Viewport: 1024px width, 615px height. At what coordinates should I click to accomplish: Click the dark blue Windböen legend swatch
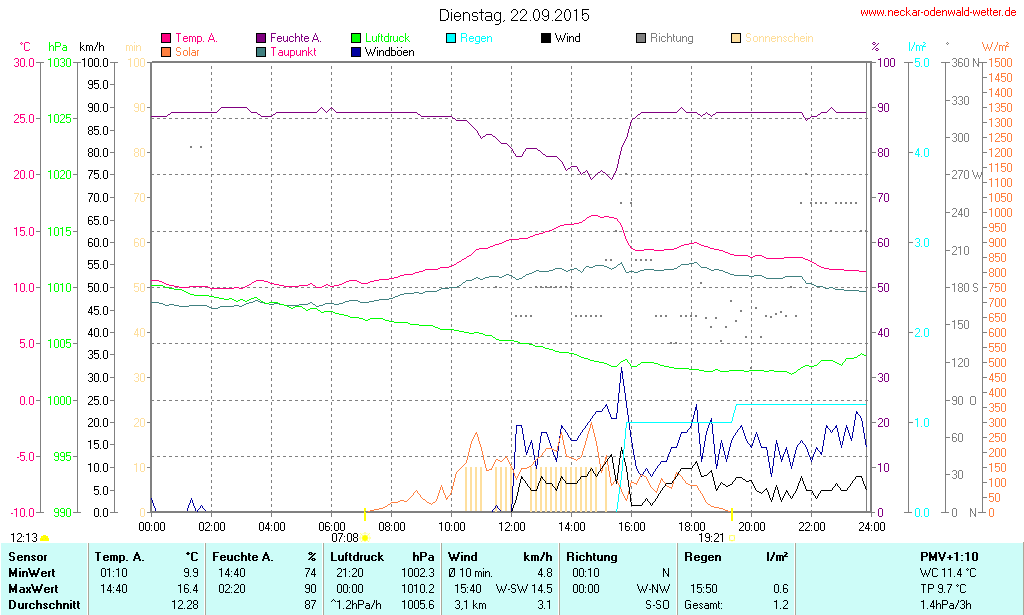point(357,51)
